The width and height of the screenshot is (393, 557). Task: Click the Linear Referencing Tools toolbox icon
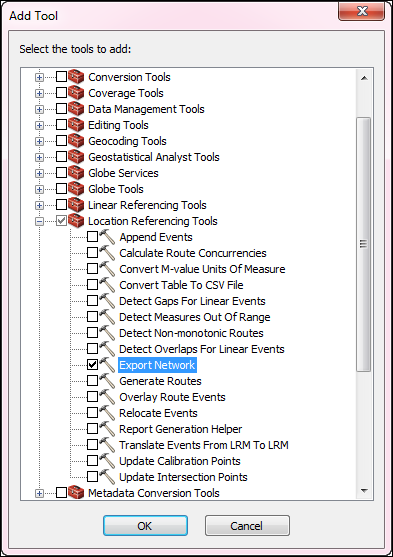76,205
